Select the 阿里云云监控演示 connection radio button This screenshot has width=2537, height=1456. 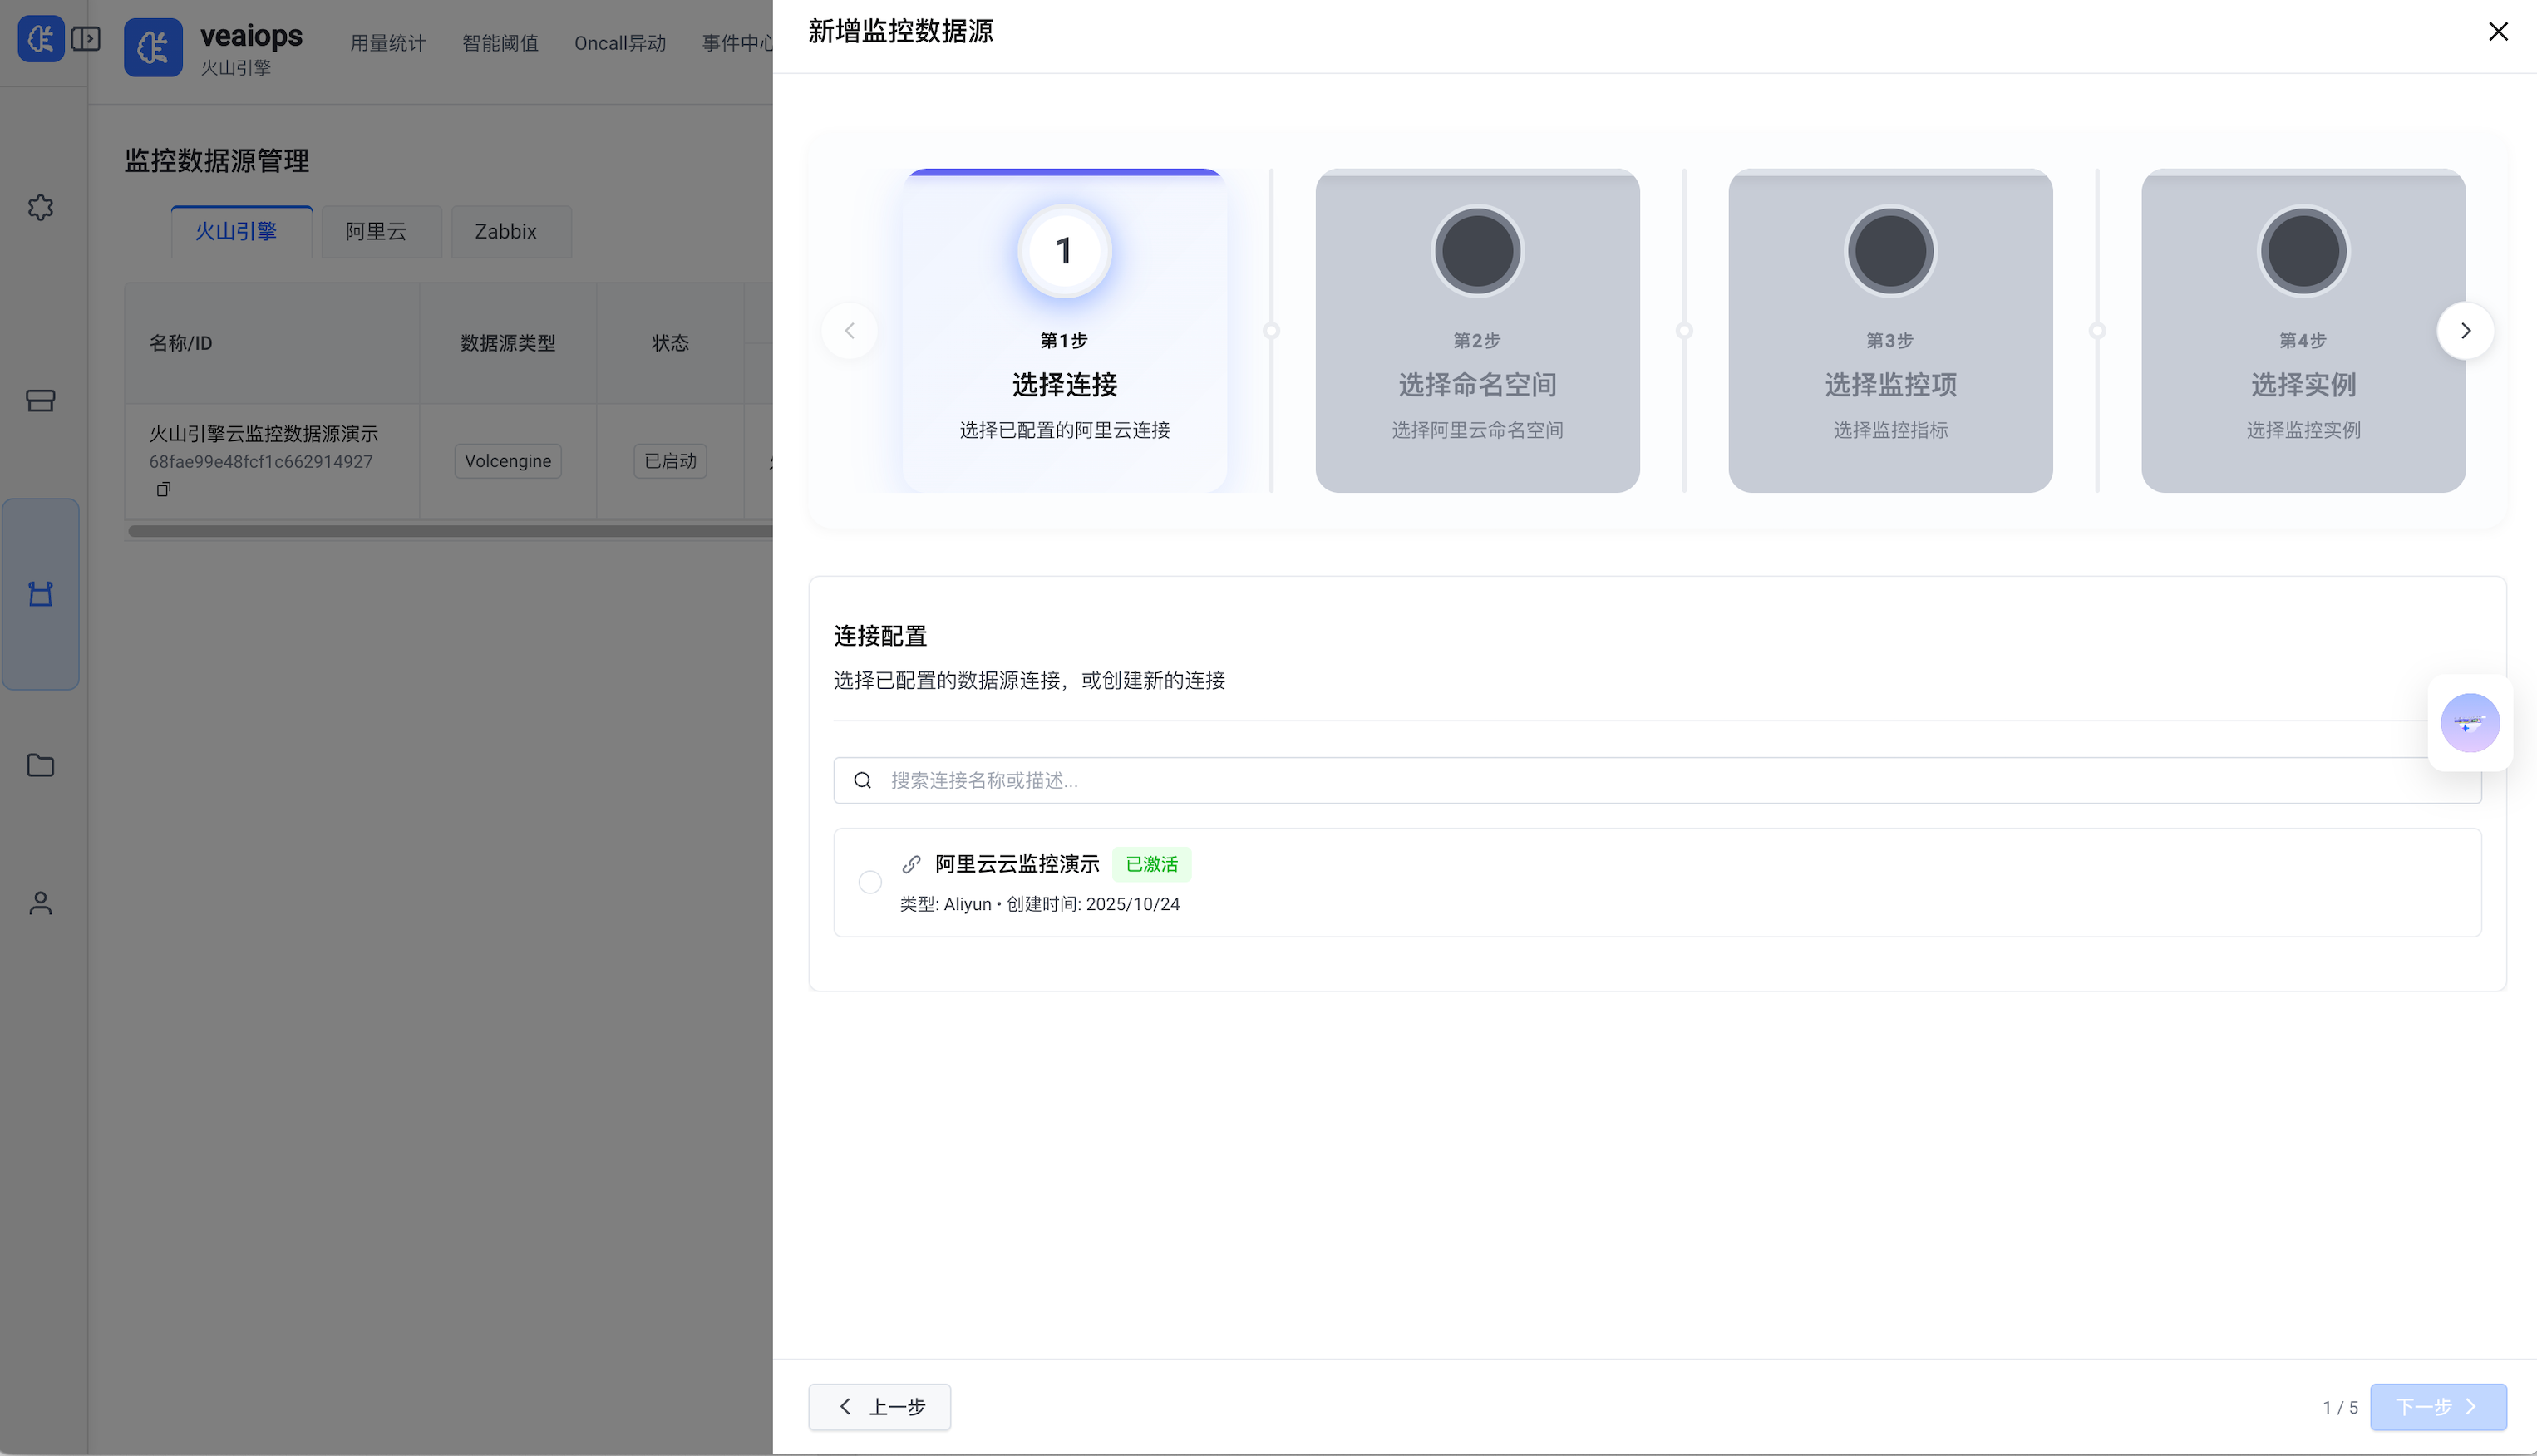pos(869,881)
